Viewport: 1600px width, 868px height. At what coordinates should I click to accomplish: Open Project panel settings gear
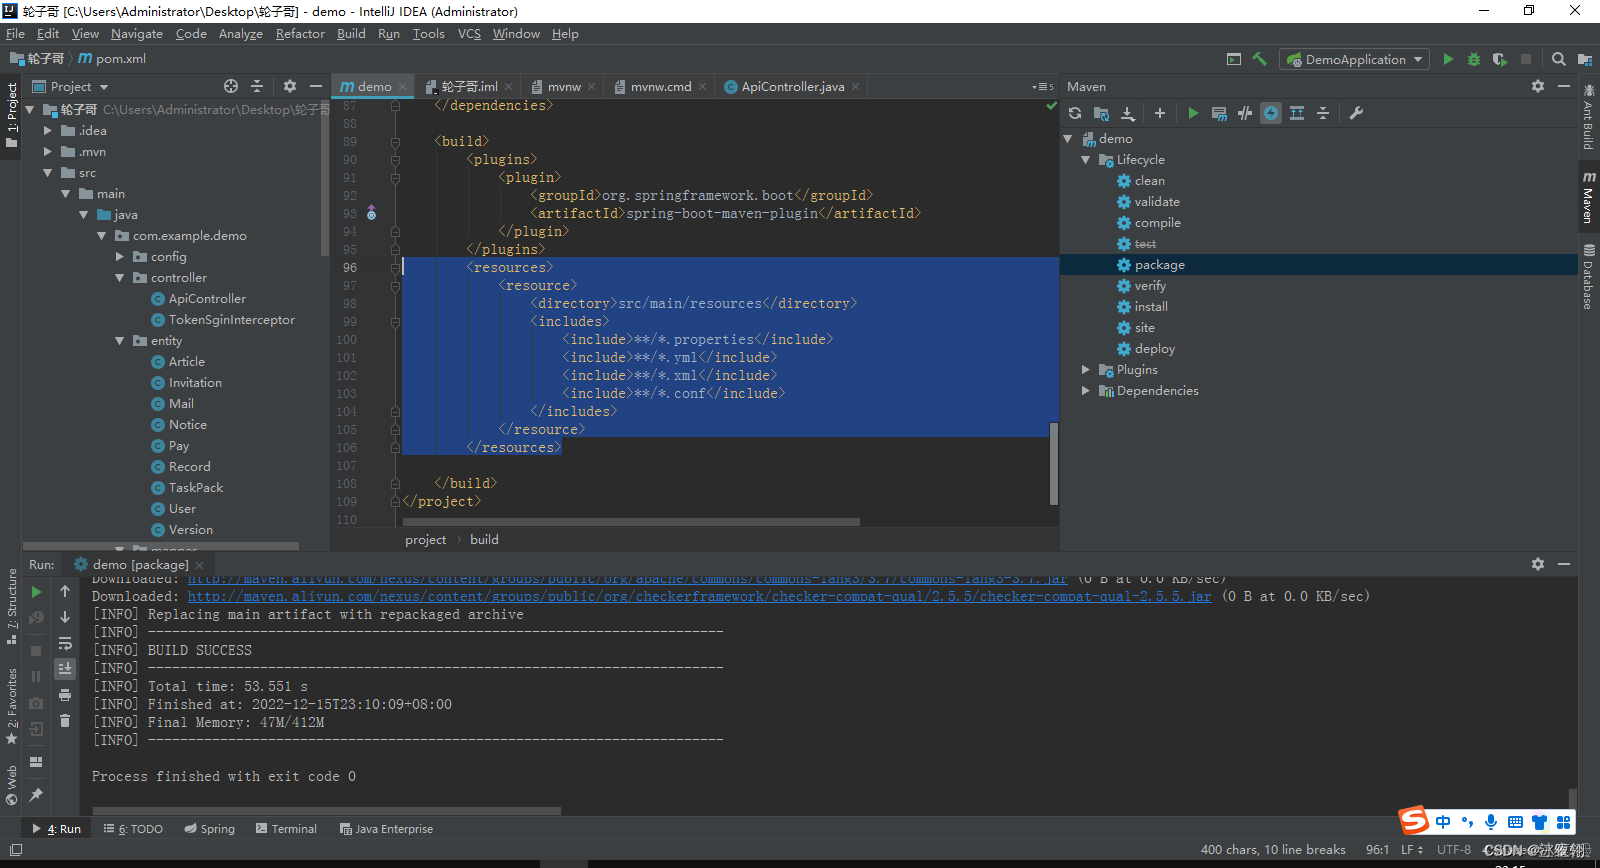(x=290, y=86)
